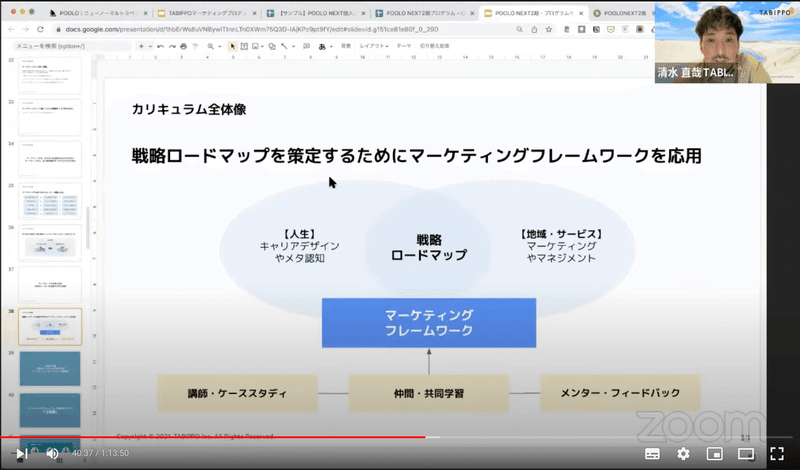Select slide 33 thumbnail
This screenshot has height=470, width=800.
click(50, 117)
